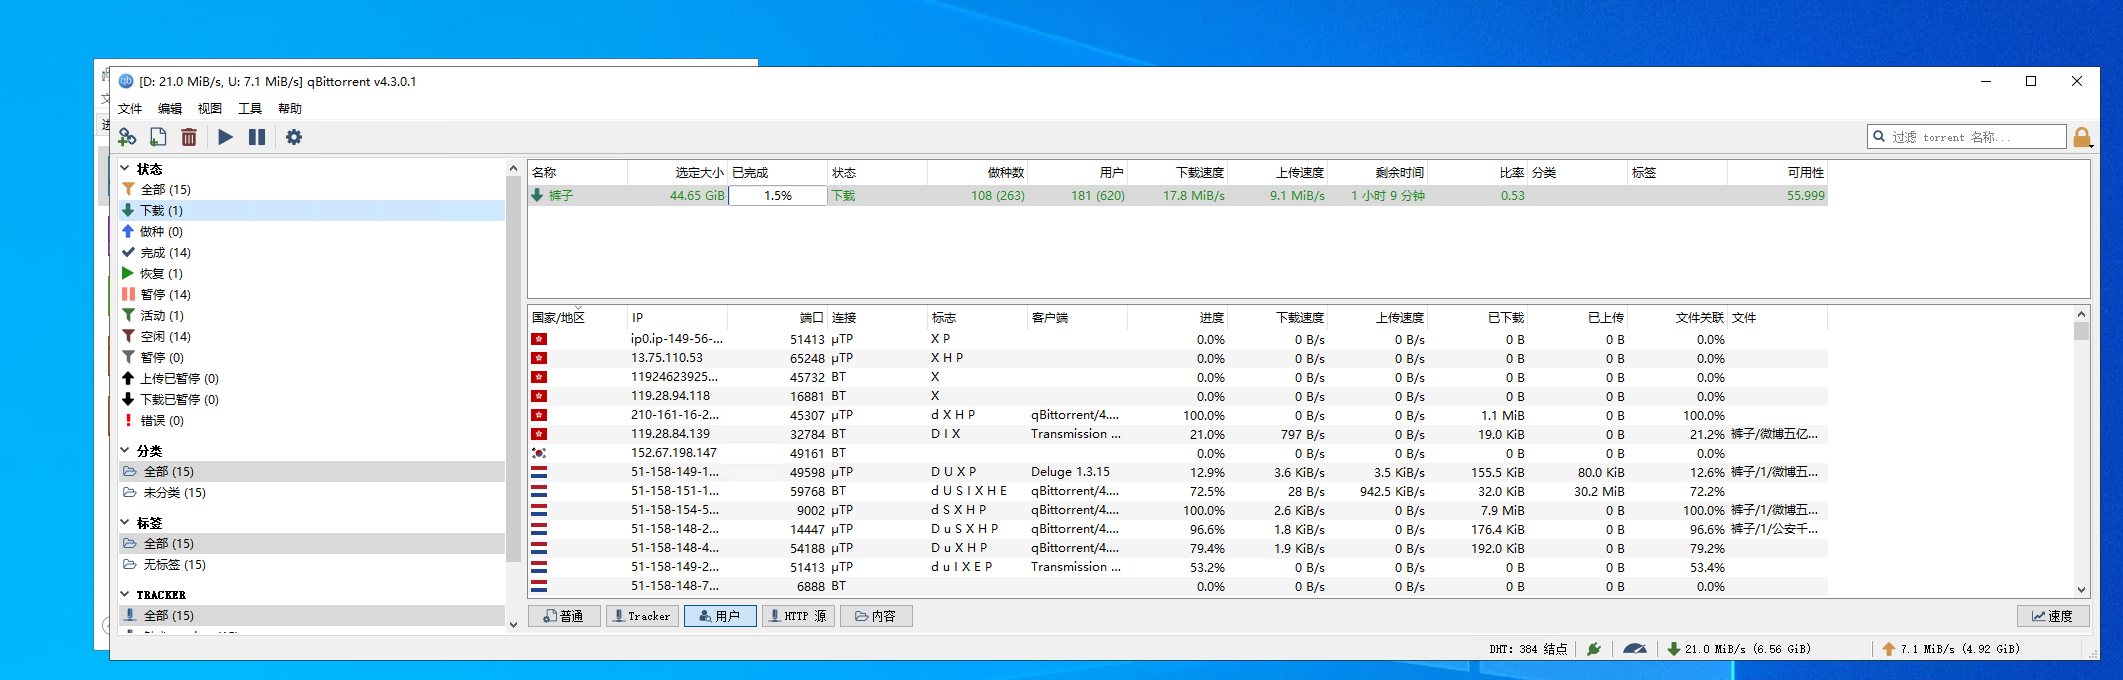Switch to the HTTP 源 tab
This screenshot has height=680, width=2123.
click(798, 616)
